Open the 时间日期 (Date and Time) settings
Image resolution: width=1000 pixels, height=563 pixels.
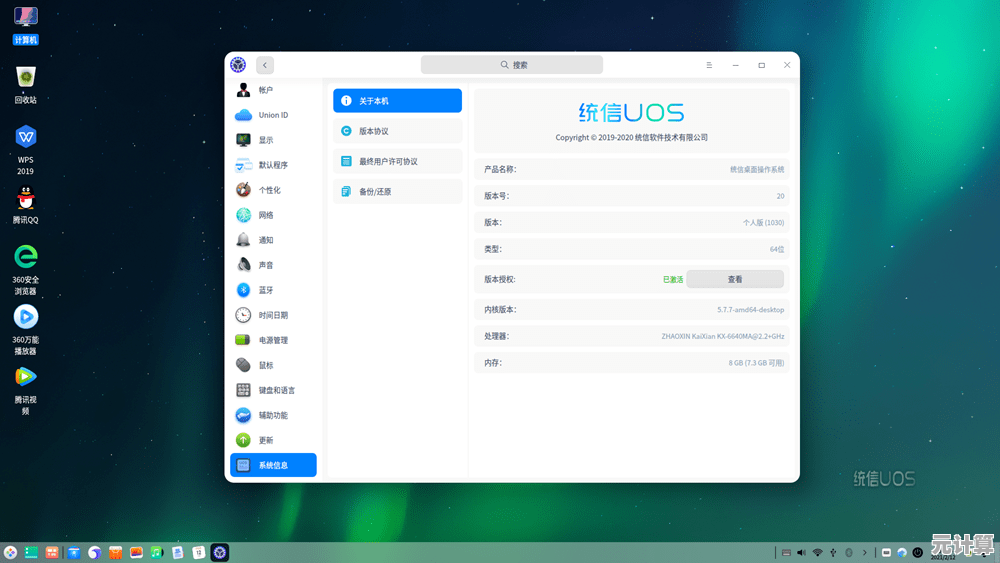[x=273, y=315]
